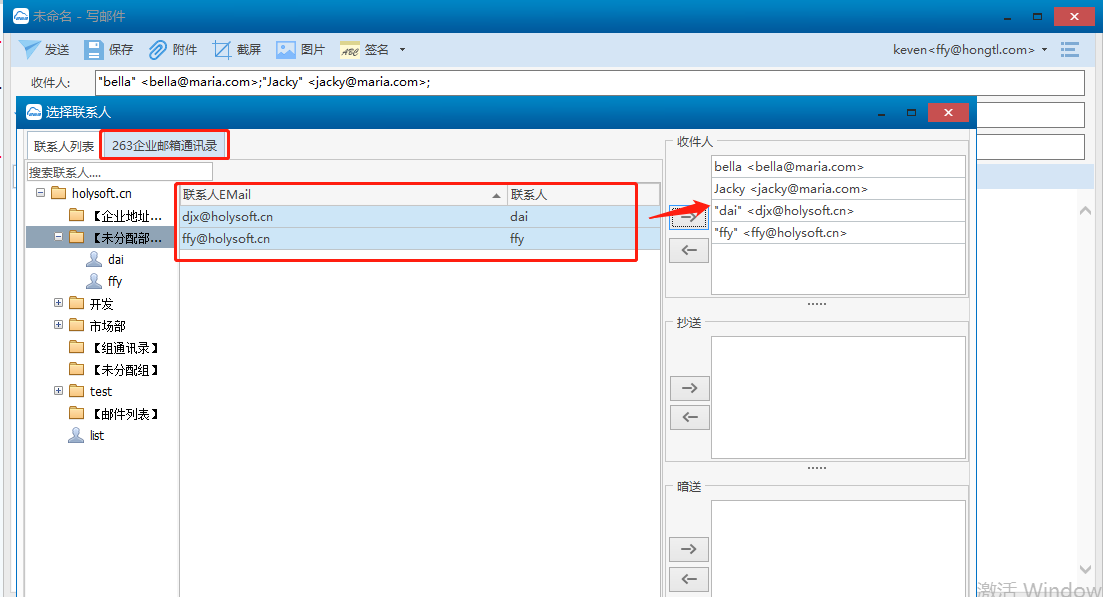1103x597 pixels.
Task: Open the signature dropdown arrow
Action: (x=402, y=50)
